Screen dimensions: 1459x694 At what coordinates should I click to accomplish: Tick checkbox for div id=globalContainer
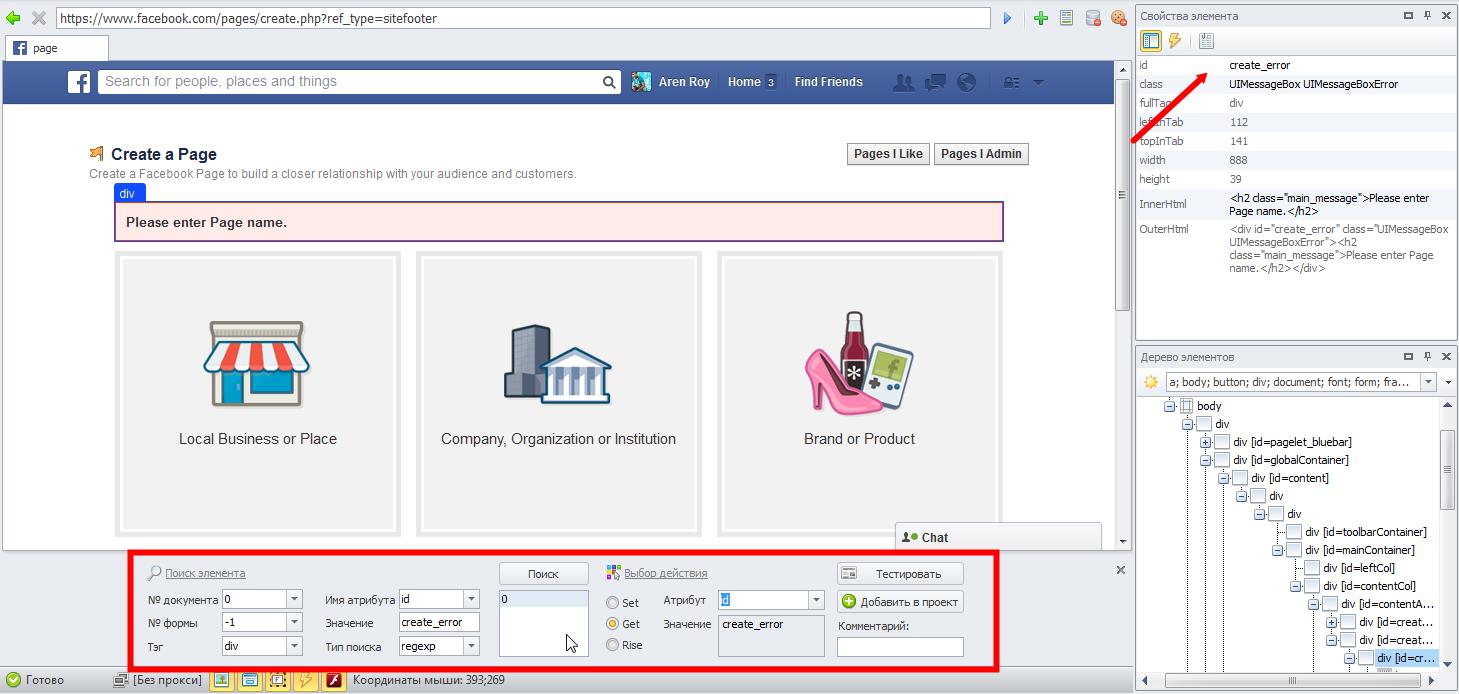(1222, 460)
